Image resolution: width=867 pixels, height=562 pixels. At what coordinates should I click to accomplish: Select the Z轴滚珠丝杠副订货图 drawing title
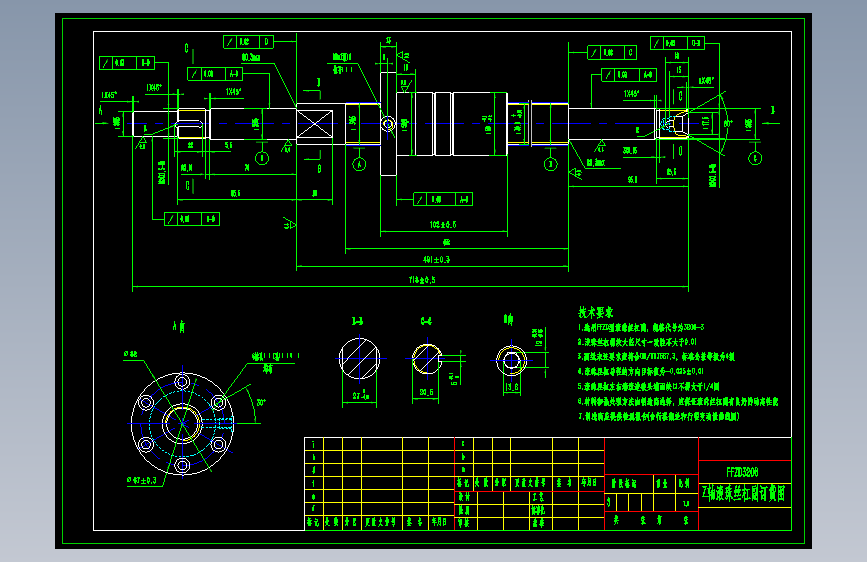[743, 493]
